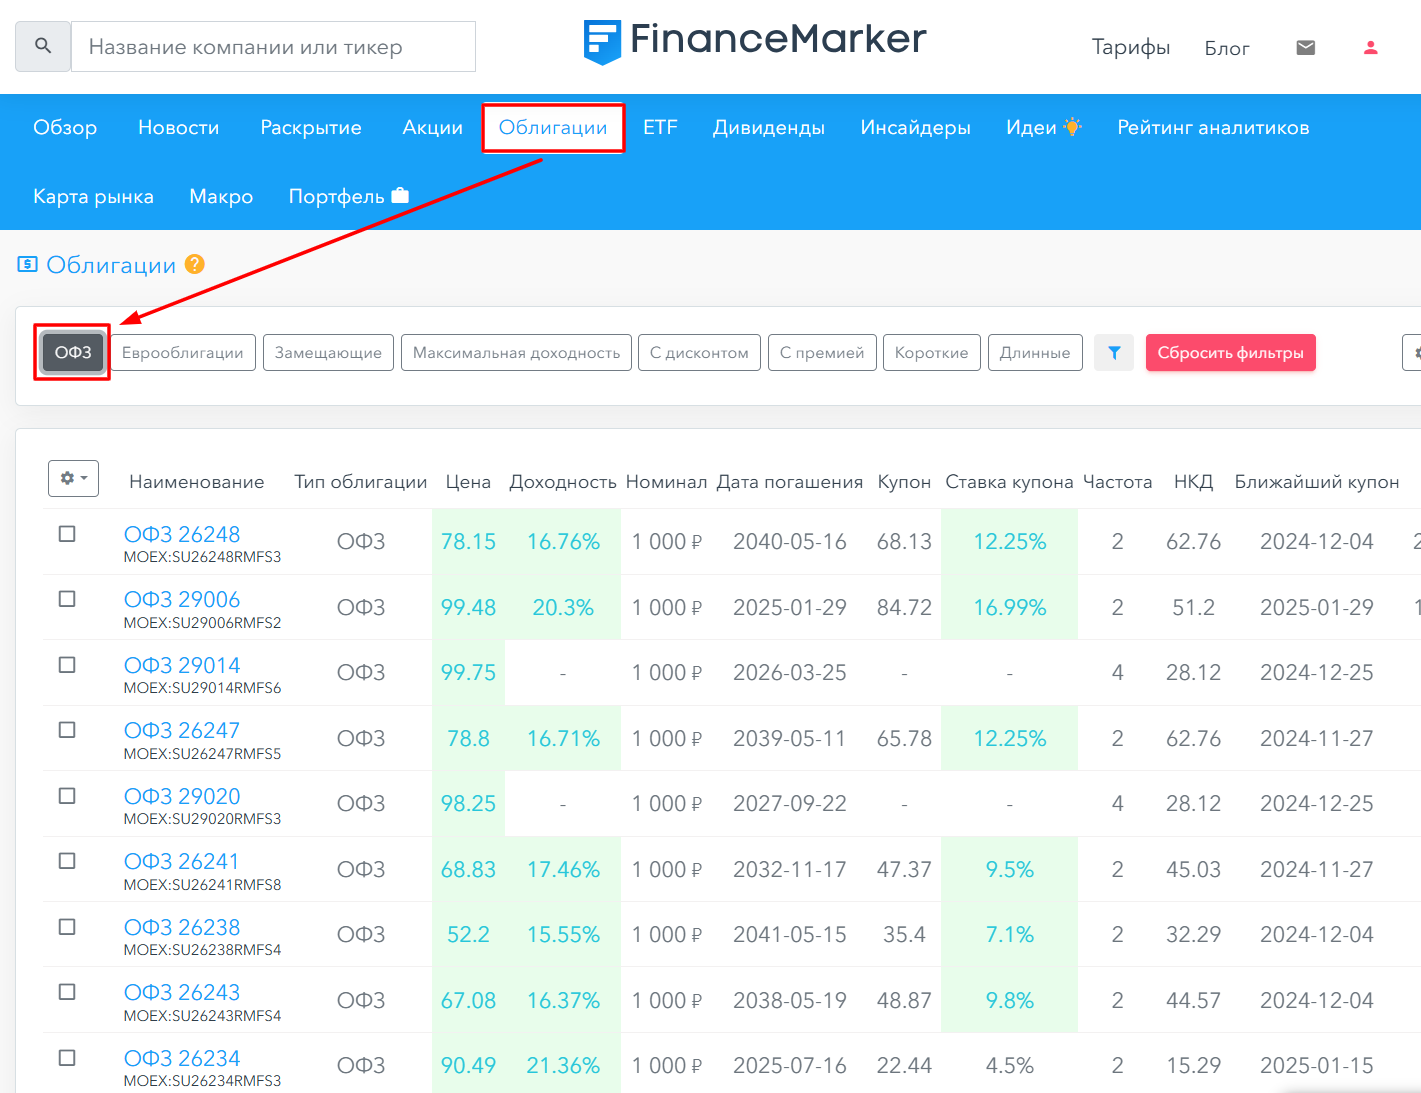This screenshot has width=1421, height=1093.
Task: Open bond ОФЗ 26234 link
Action: (x=182, y=1058)
